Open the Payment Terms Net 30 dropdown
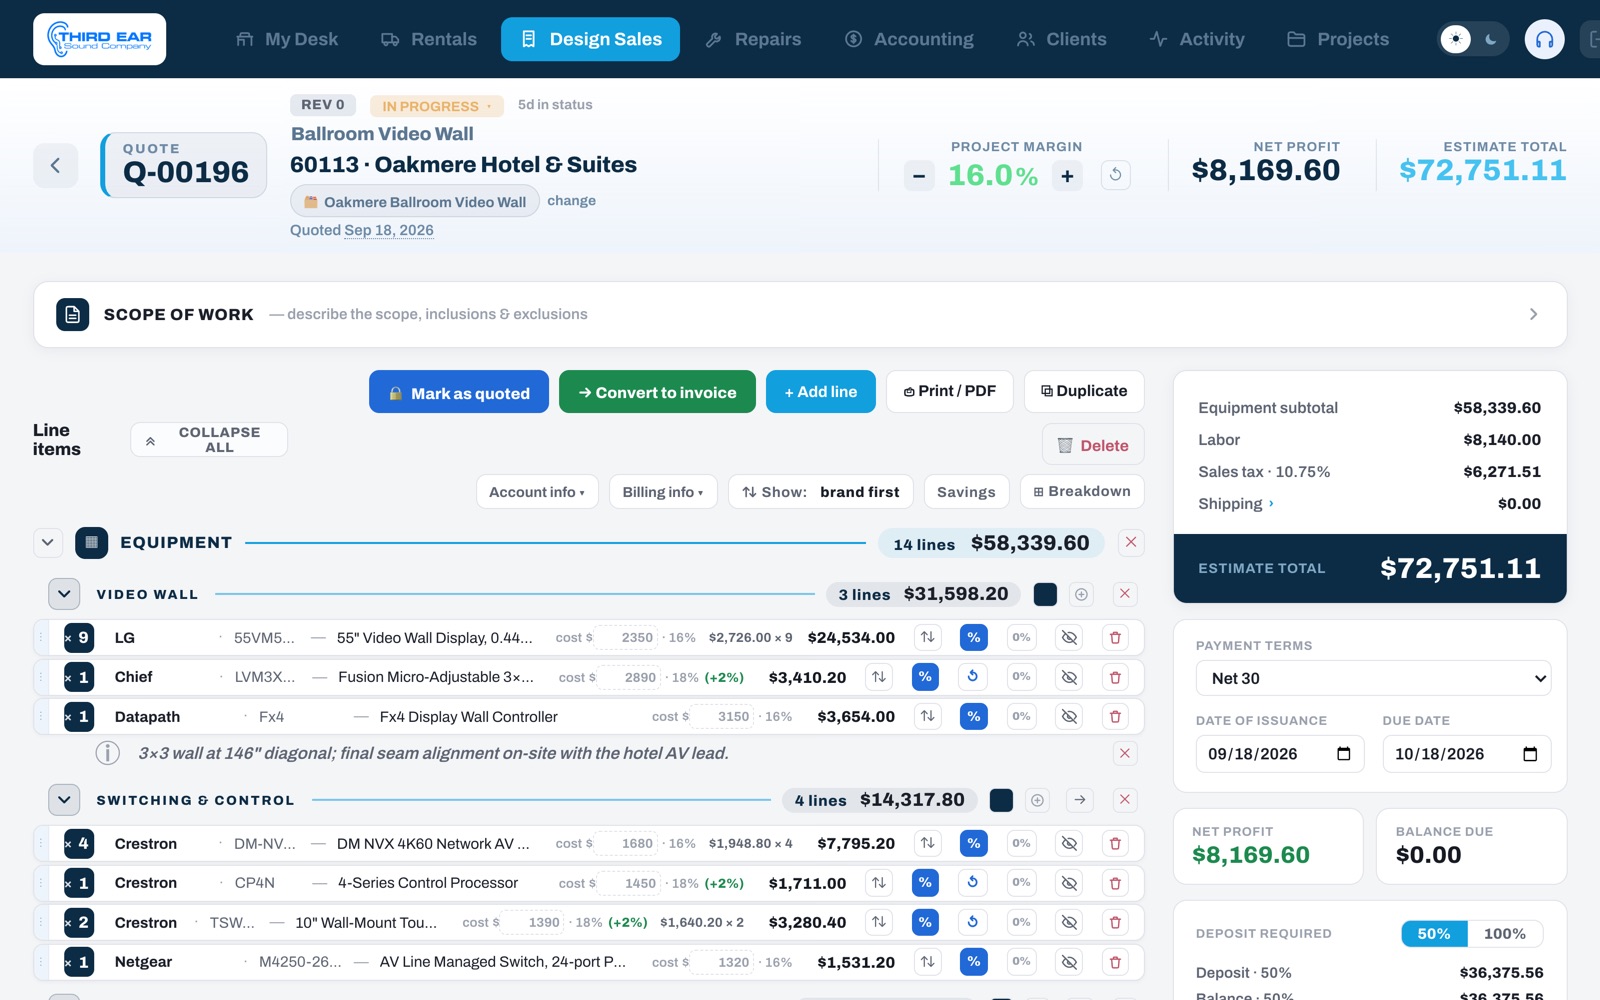This screenshot has height=1000, width=1600. click(1373, 678)
